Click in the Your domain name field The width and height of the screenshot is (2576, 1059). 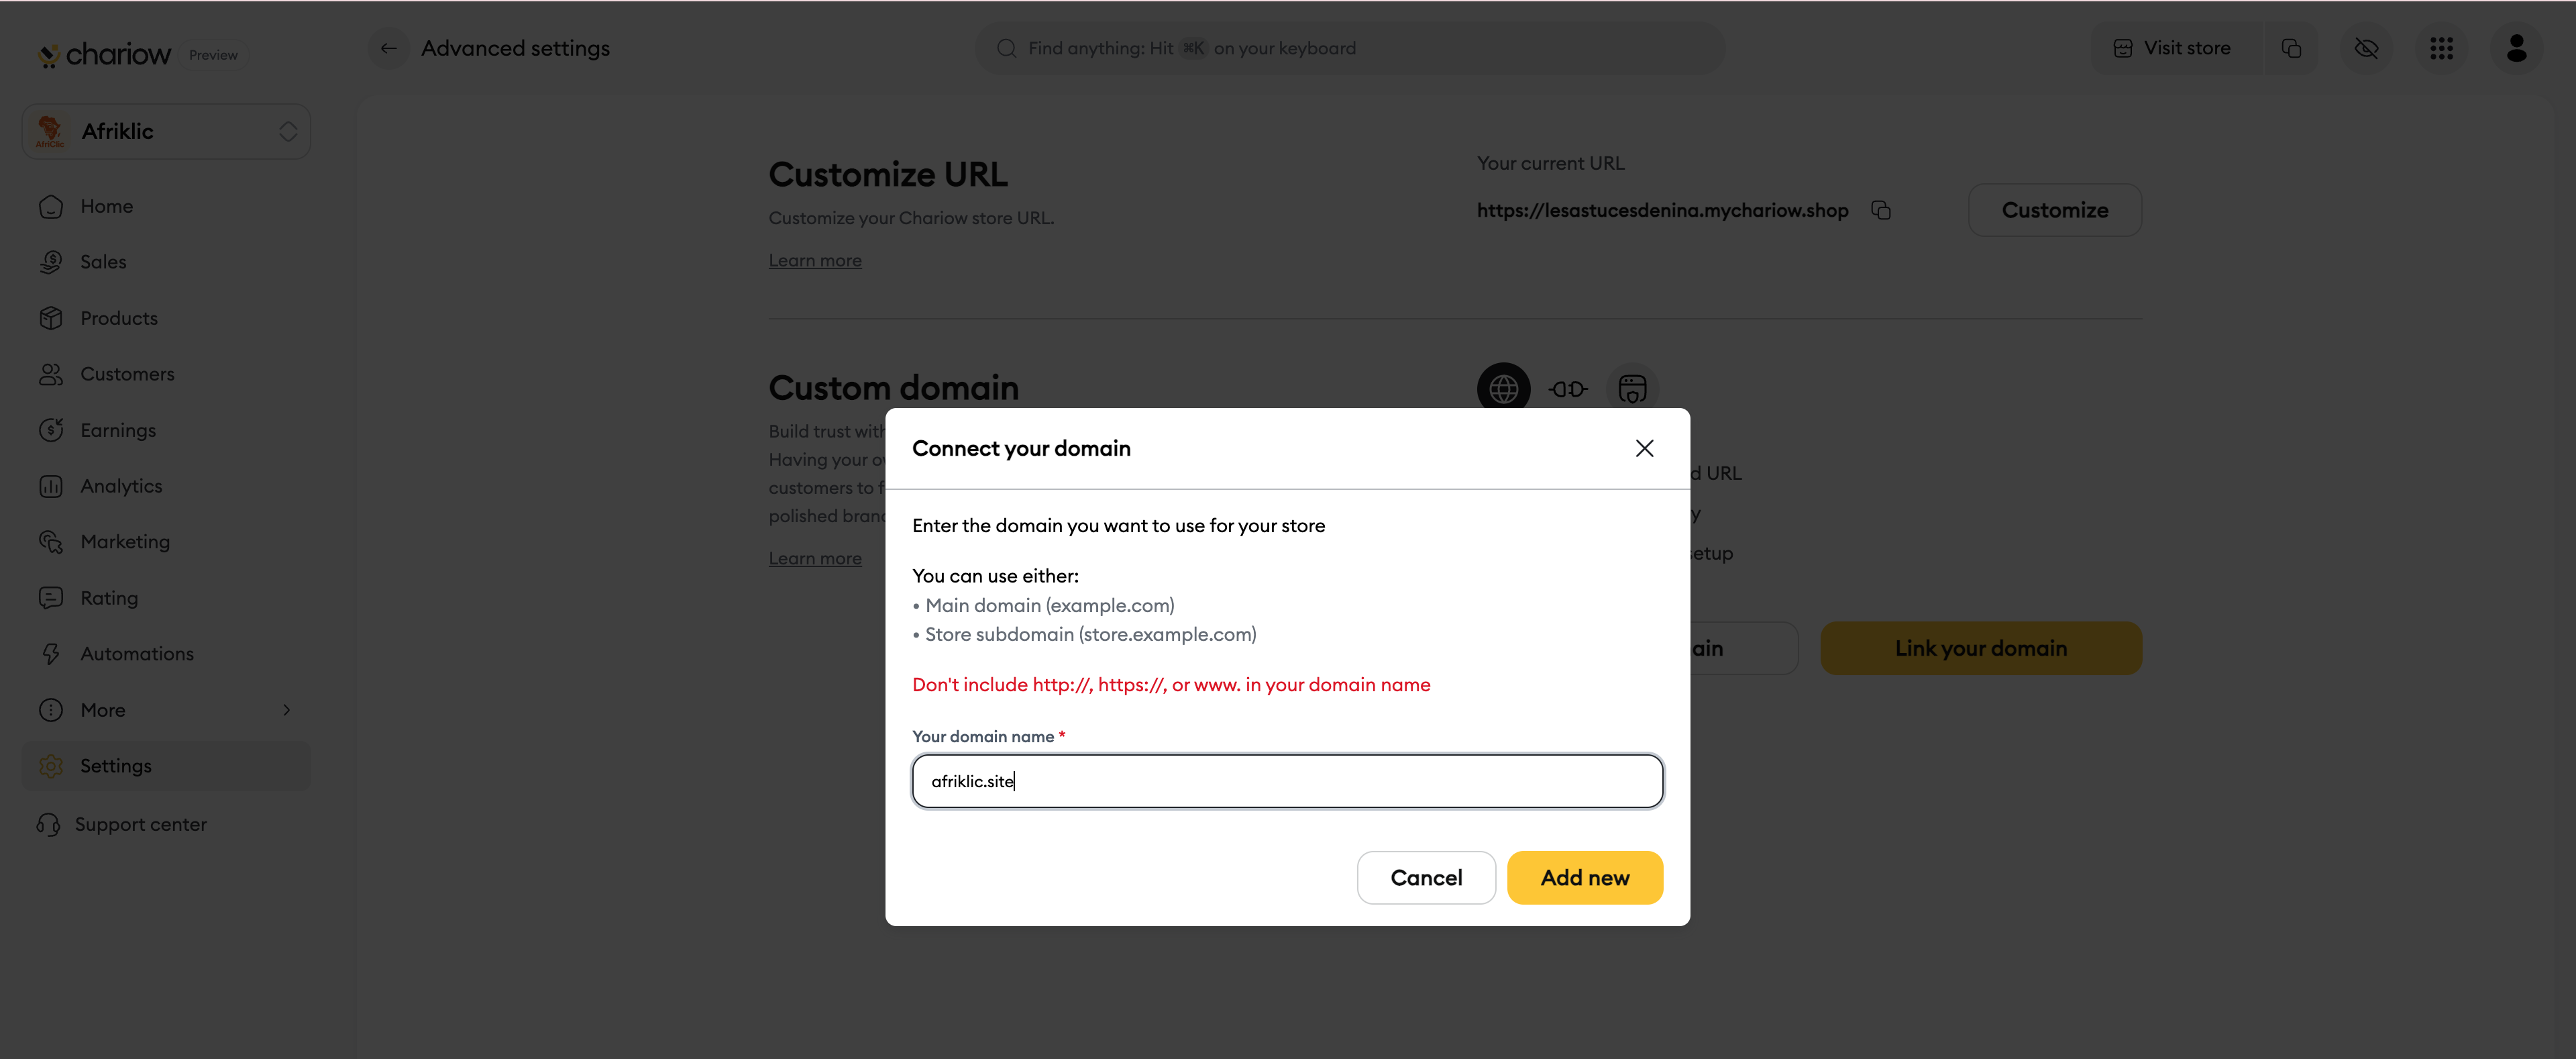point(1287,781)
